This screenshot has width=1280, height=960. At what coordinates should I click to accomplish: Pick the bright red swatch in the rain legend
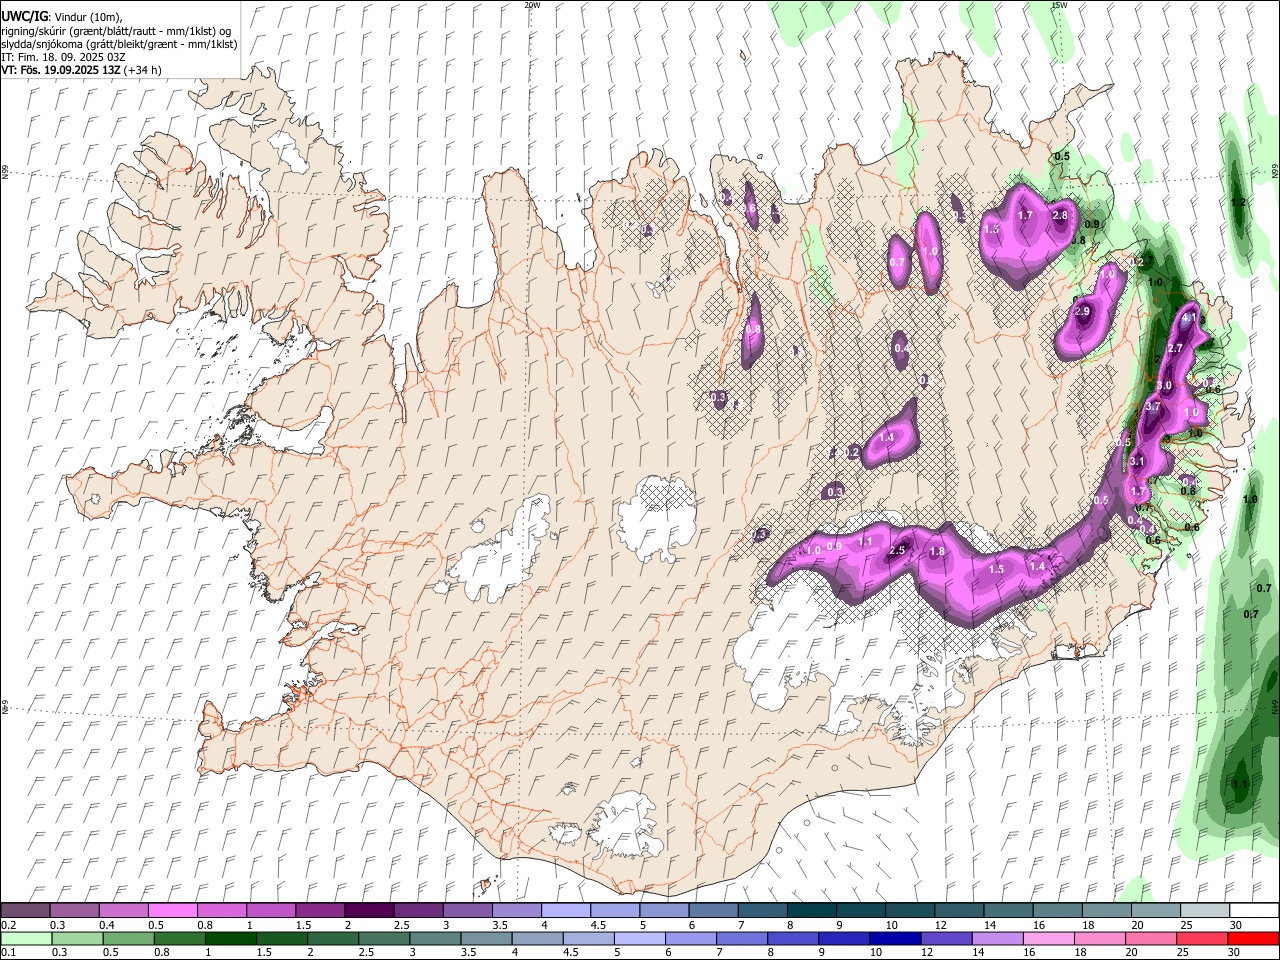(x=1253, y=939)
